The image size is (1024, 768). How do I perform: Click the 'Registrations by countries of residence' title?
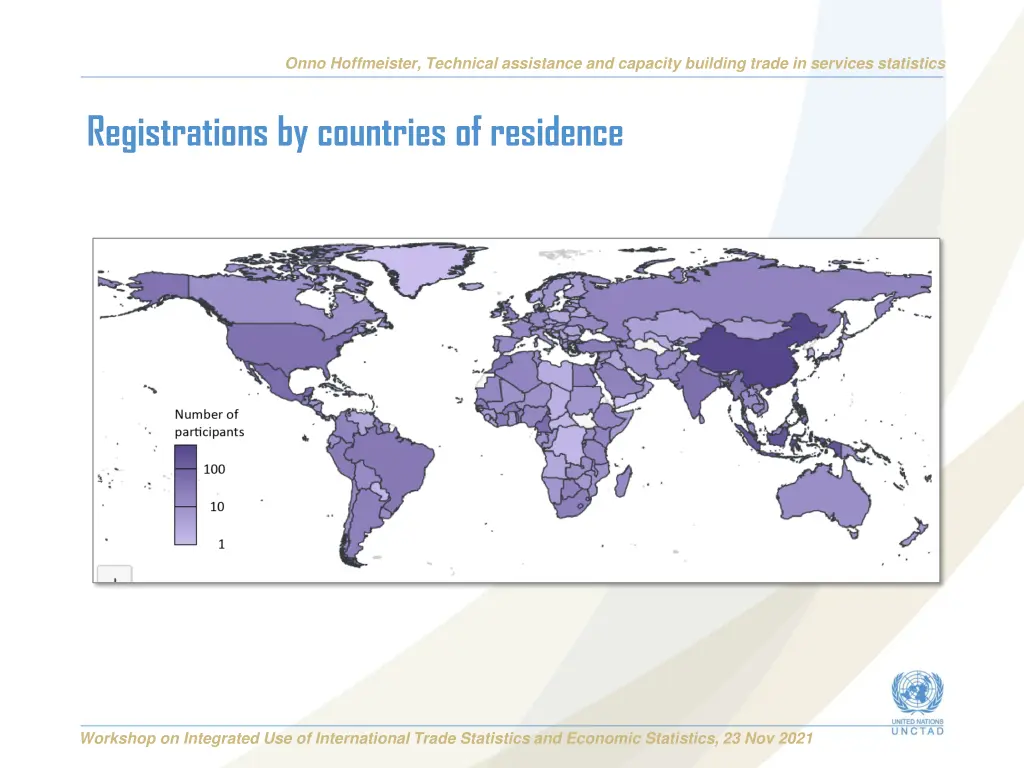point(354,132)
